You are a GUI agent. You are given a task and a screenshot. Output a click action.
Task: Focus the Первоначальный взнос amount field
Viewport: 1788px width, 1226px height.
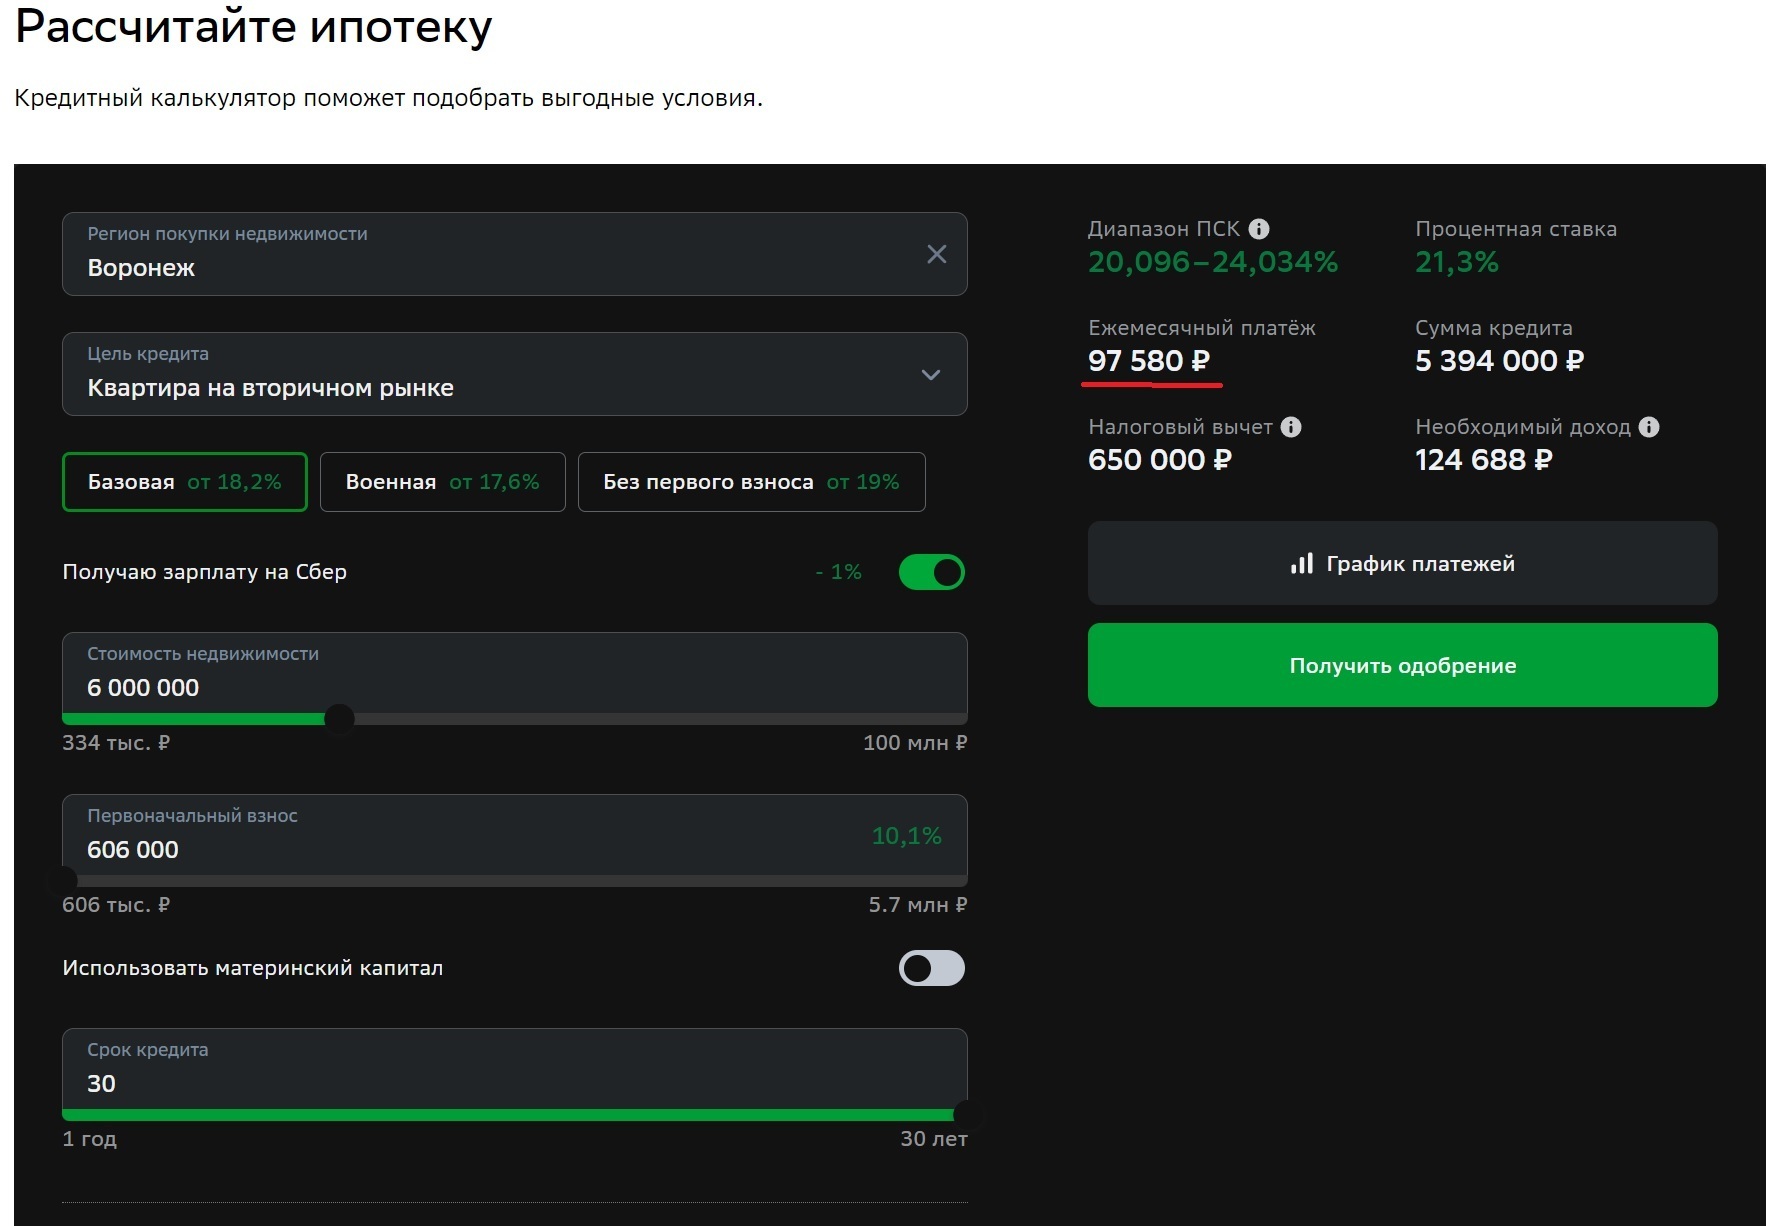click(450, 849)
